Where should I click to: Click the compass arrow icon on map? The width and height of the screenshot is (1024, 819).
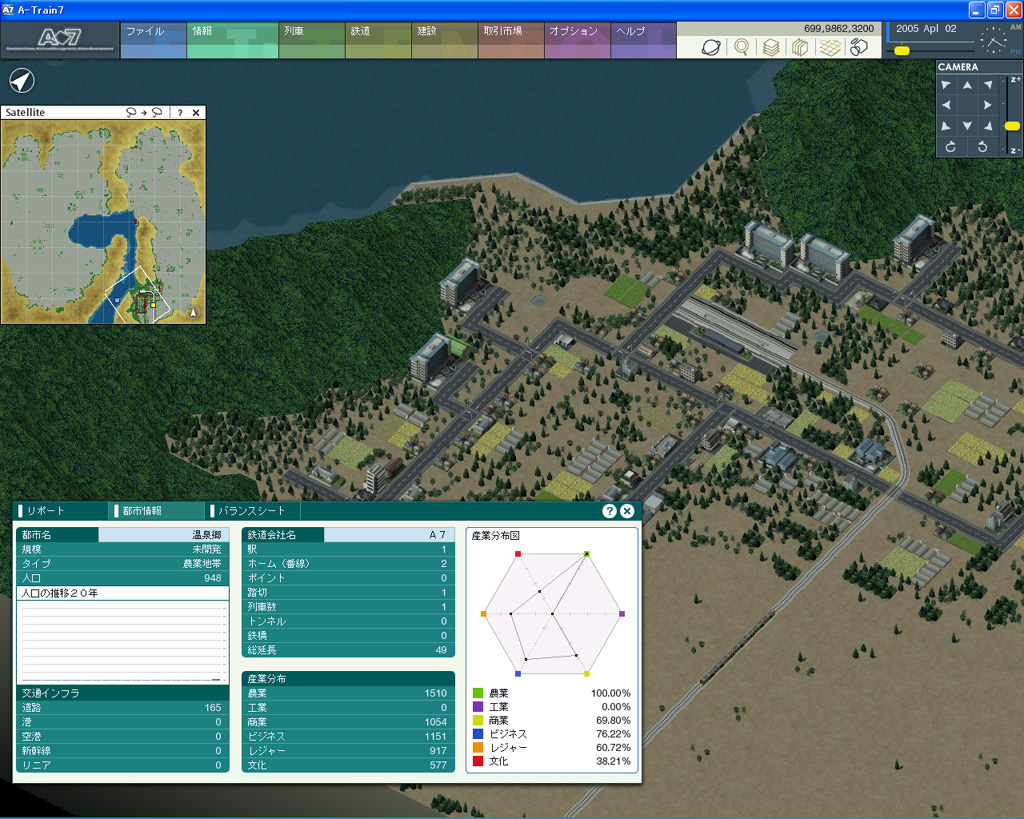[22, 81]
